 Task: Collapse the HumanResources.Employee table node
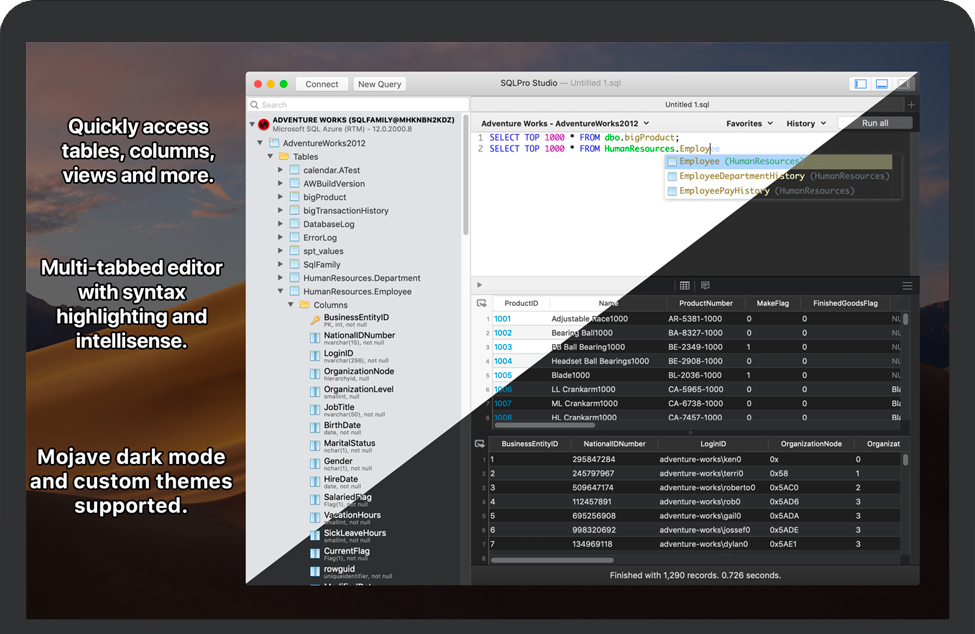tap(281, 291)
